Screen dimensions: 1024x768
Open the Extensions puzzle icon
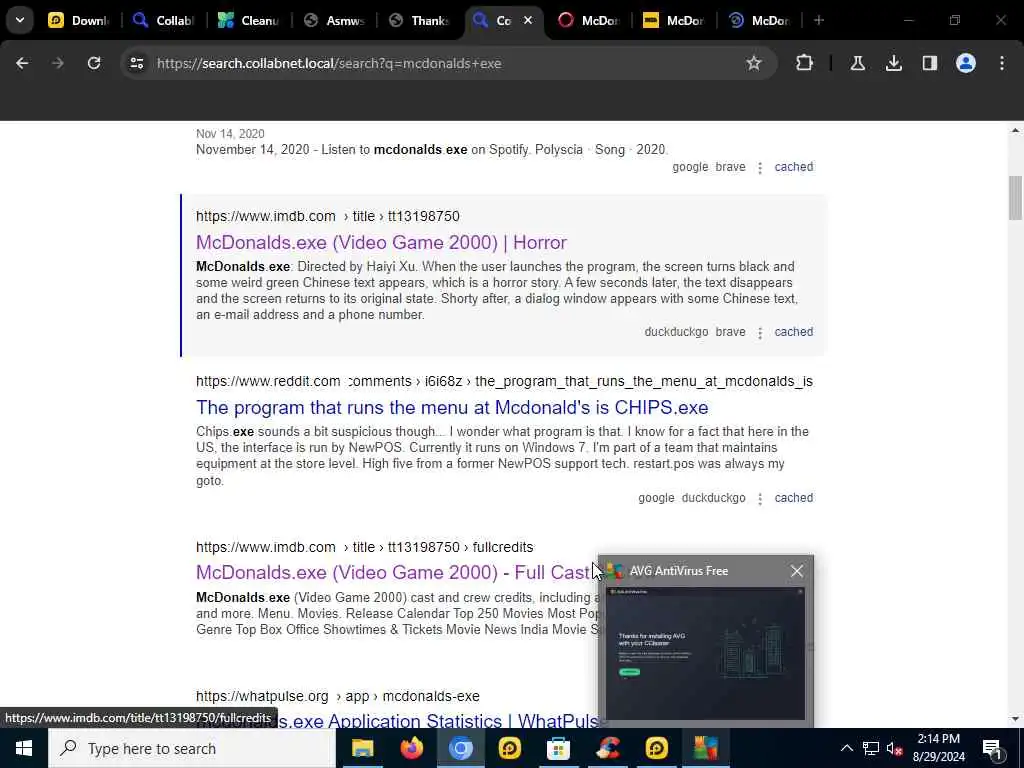coord(805,63)
